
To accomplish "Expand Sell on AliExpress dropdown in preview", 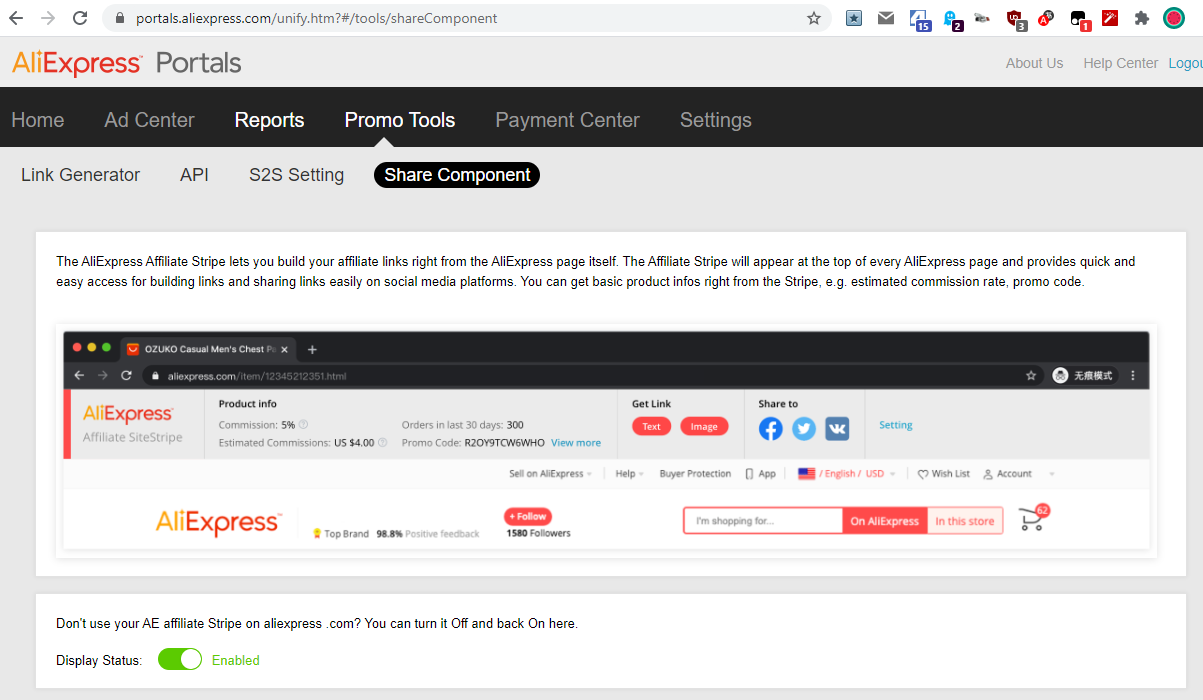I will pos(550,474).
